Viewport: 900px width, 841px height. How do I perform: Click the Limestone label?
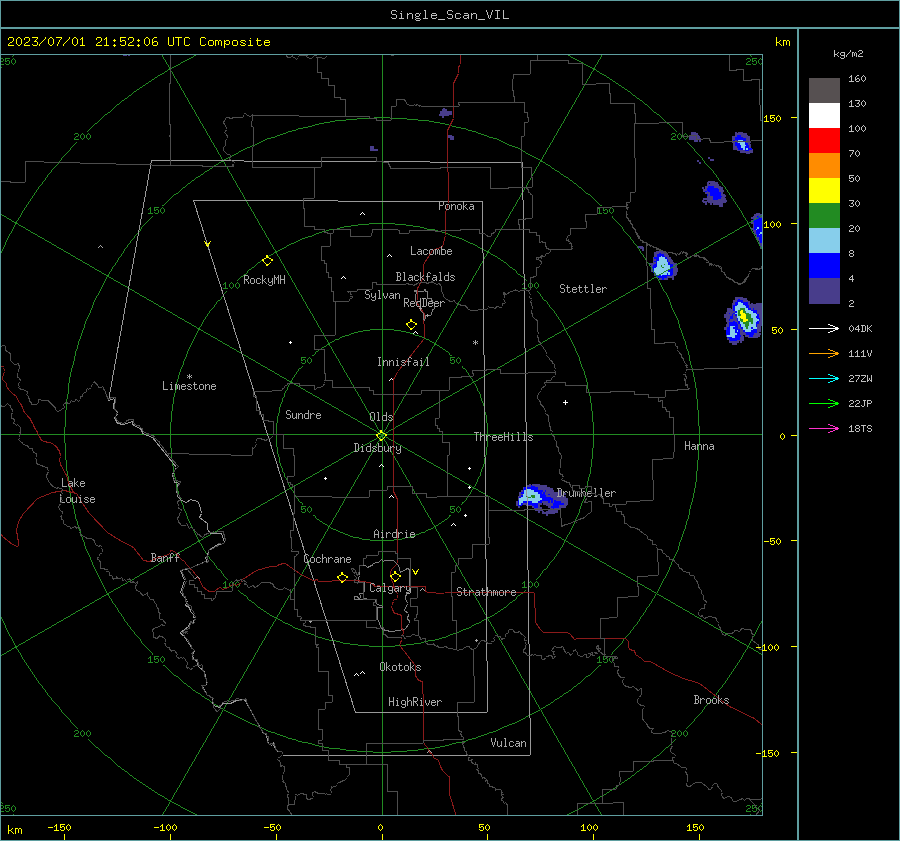click(189, 386)
